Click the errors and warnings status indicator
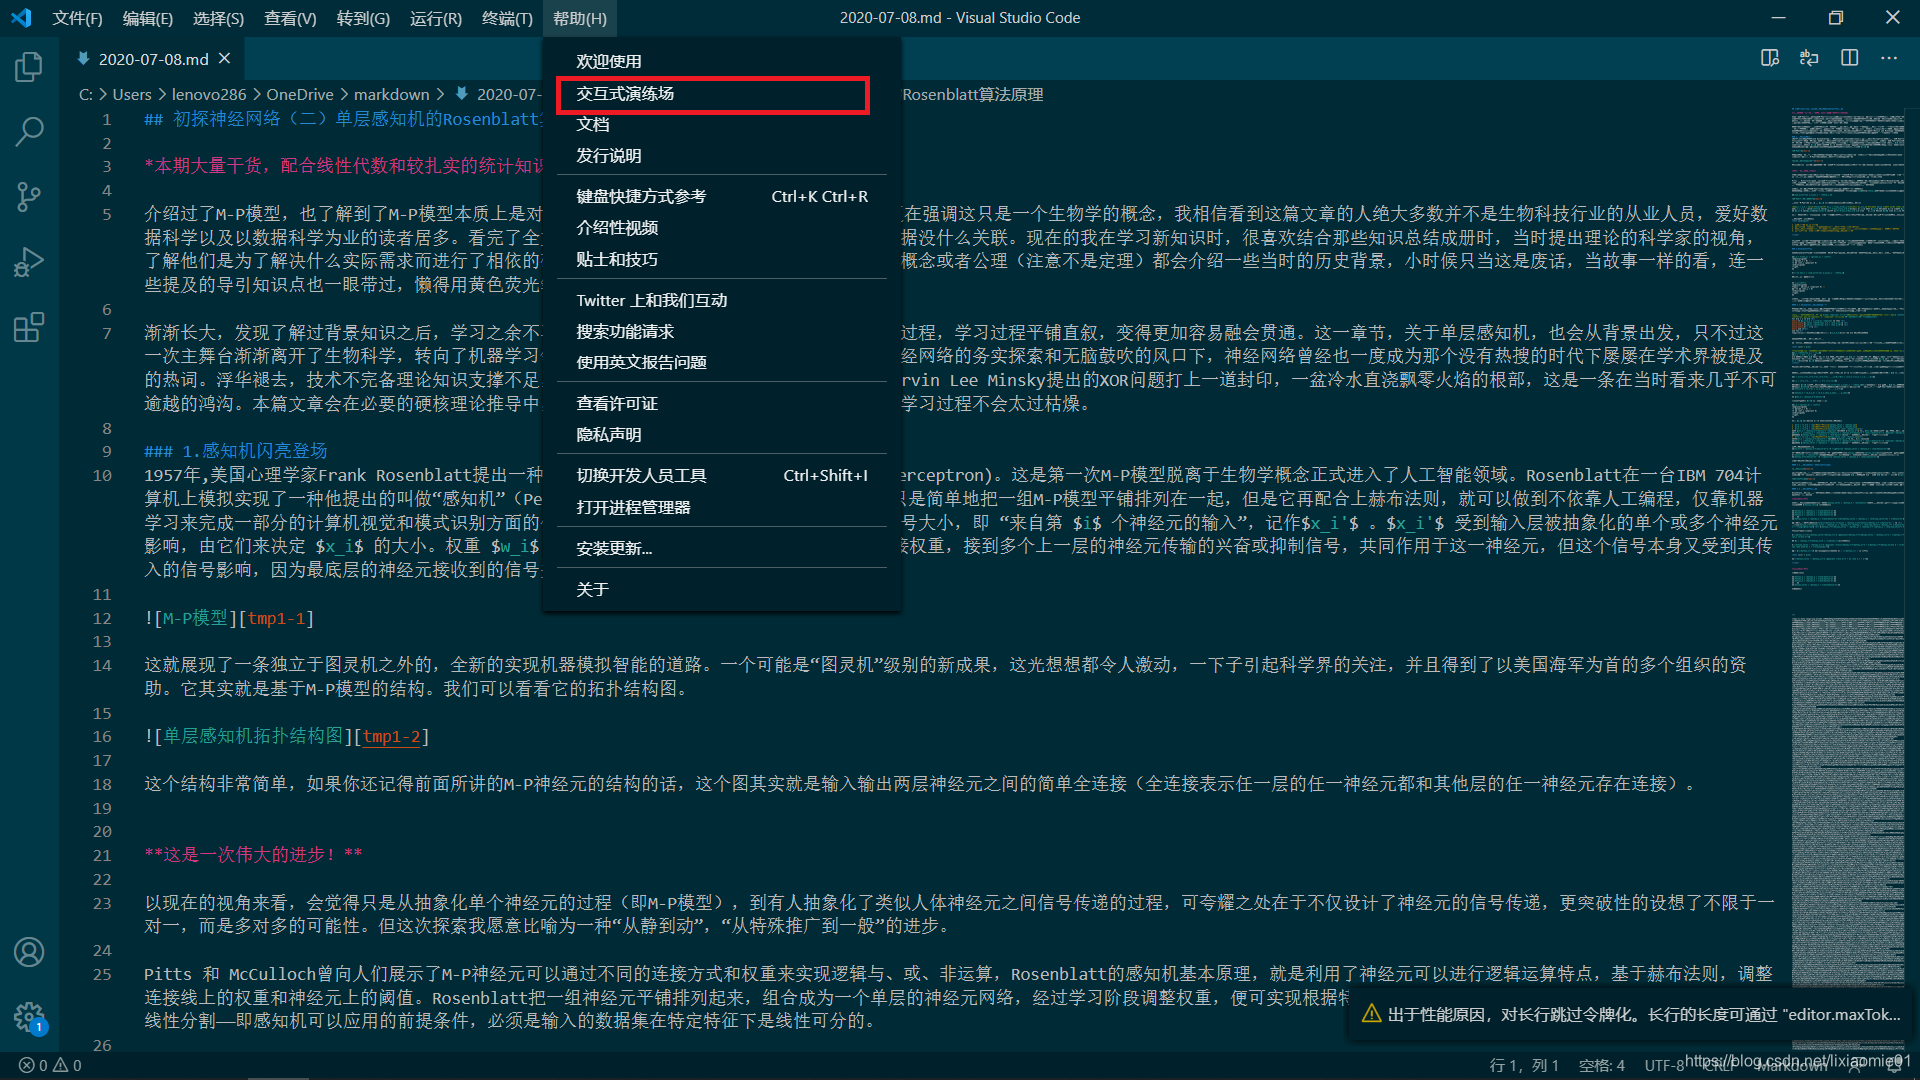 [x=50, y=1065]
